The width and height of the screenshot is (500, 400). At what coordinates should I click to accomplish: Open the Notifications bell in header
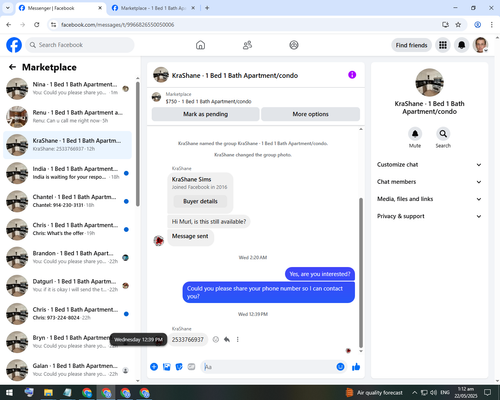tap(461, 45)
